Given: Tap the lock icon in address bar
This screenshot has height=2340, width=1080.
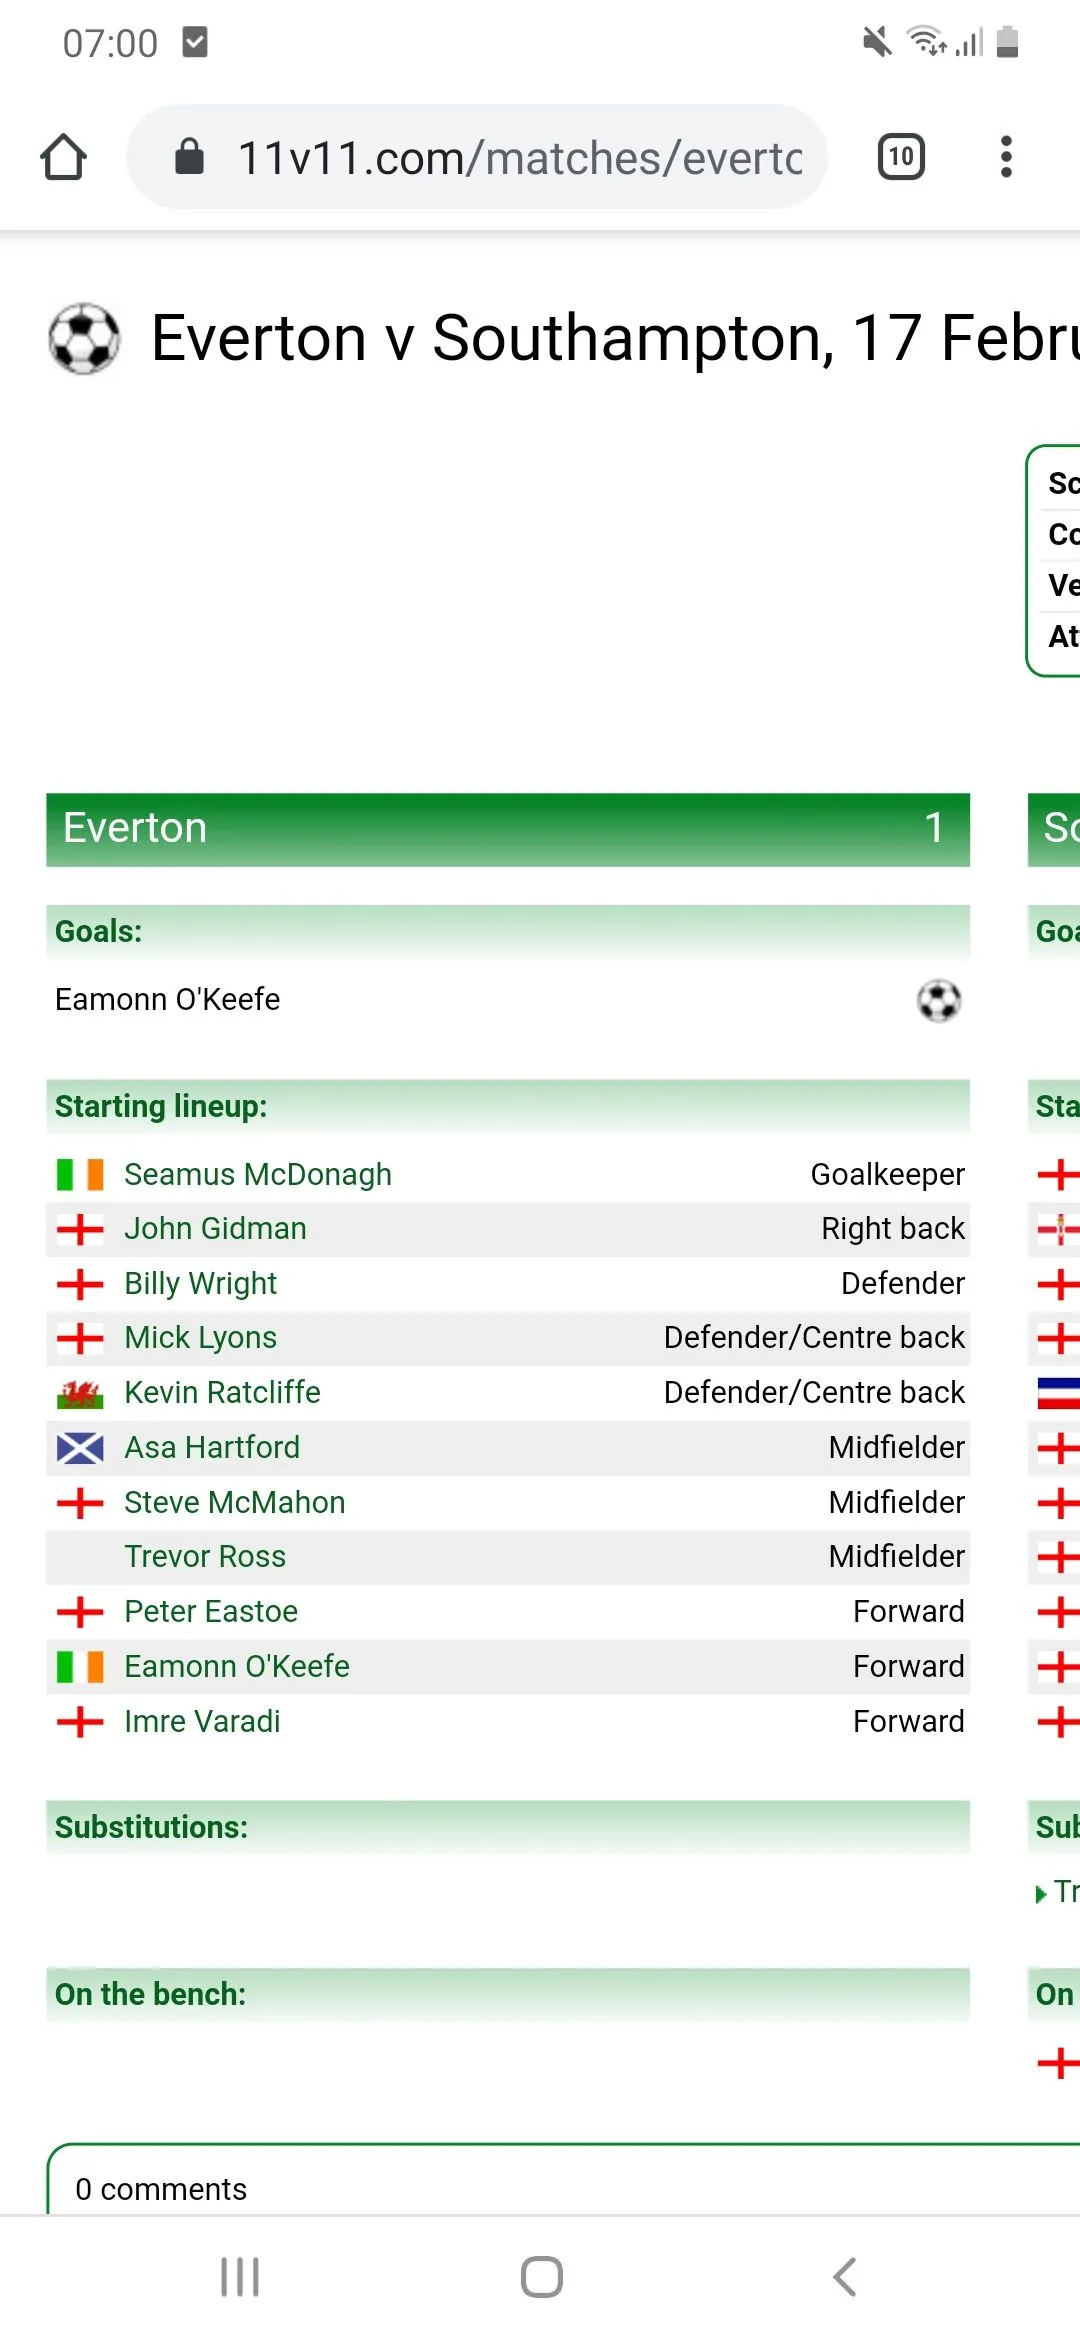Looking at the screenshot, I should pos(189,157).
